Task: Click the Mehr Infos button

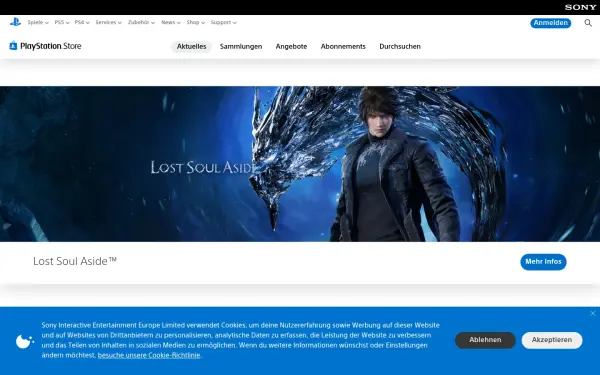Action: [543, 262]
